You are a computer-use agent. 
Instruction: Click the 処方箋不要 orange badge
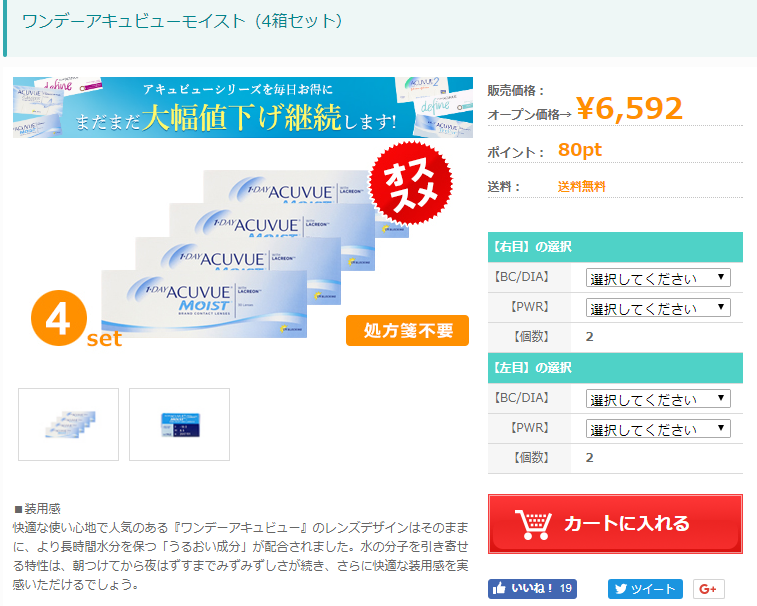[x=407, y=330]
